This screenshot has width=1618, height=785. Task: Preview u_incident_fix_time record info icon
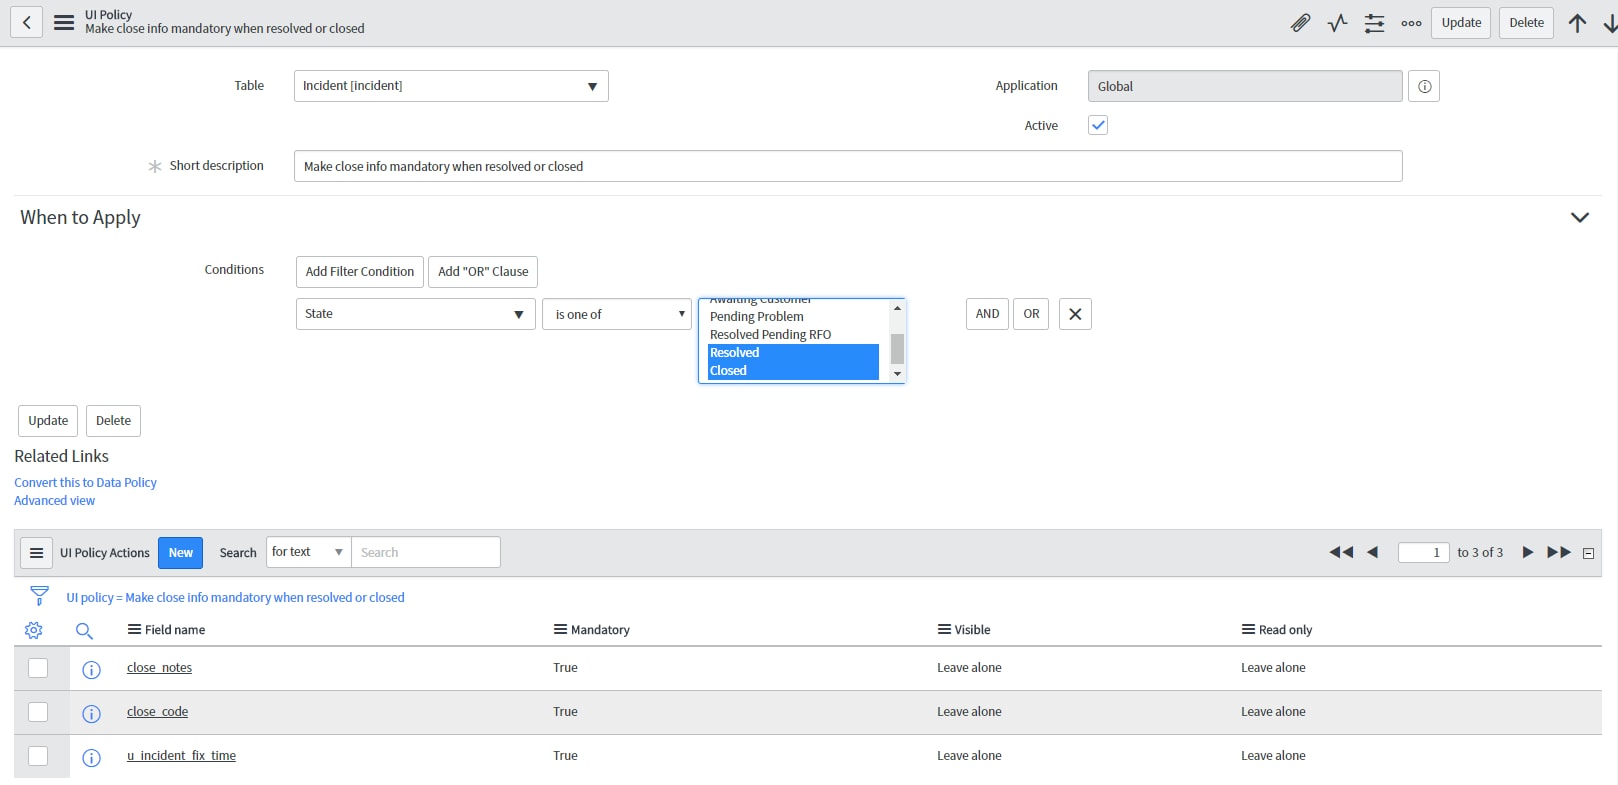pos(91,757)
